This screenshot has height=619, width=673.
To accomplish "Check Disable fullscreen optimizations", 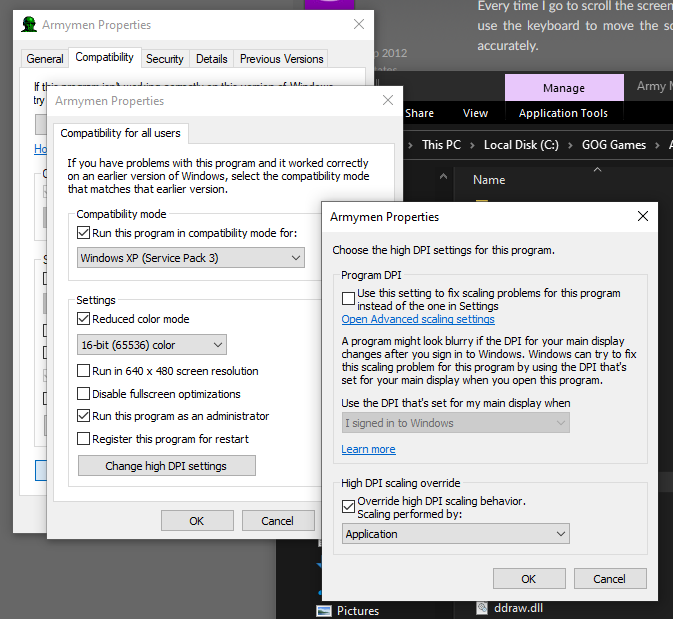I will pos(83,394).
